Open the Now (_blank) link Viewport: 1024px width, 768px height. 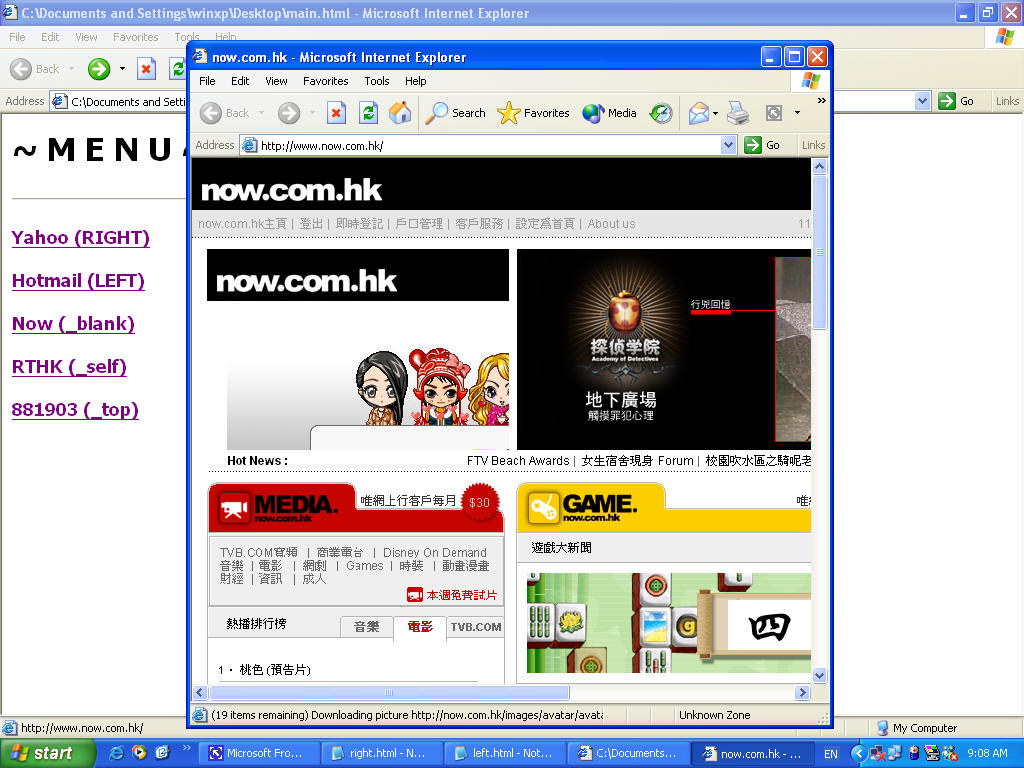click(x=73, y=324)
